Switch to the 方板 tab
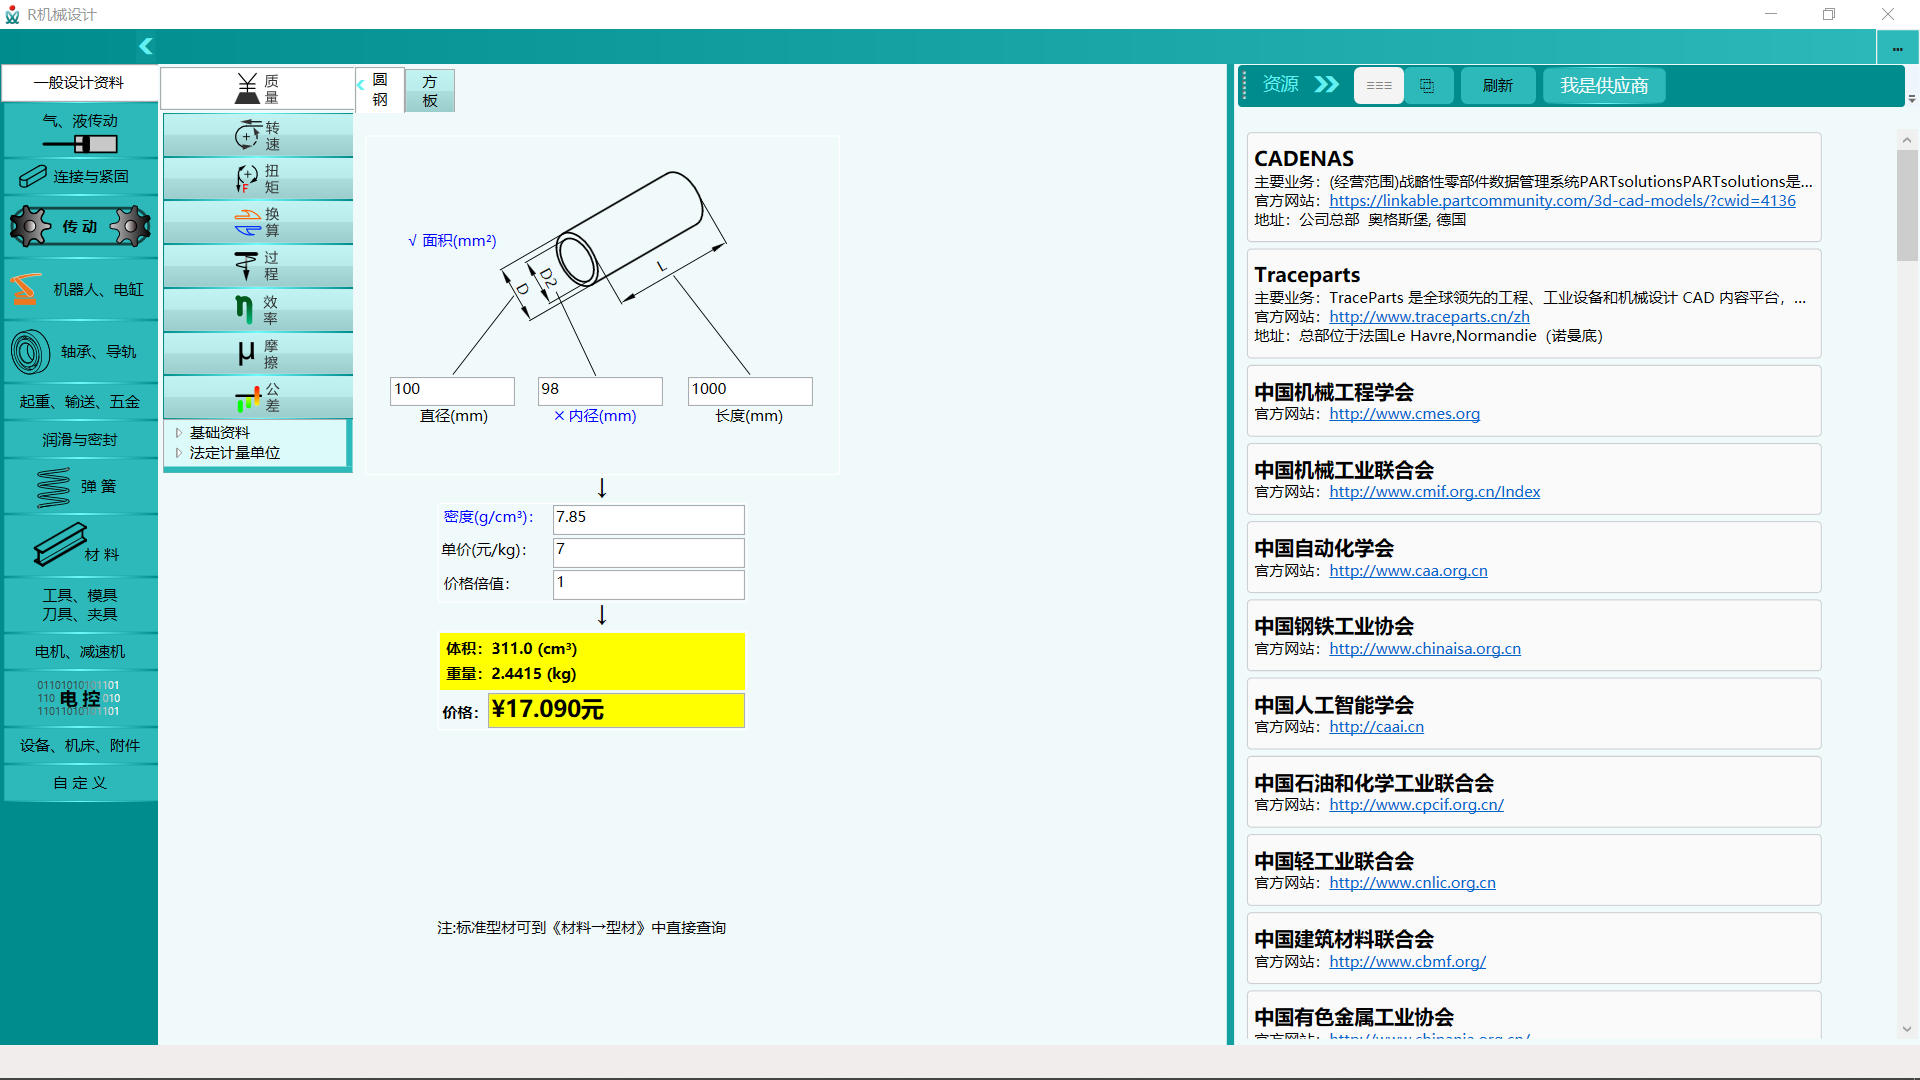The width and height of the screenshot is (1920, 1080). click(430, 91)
